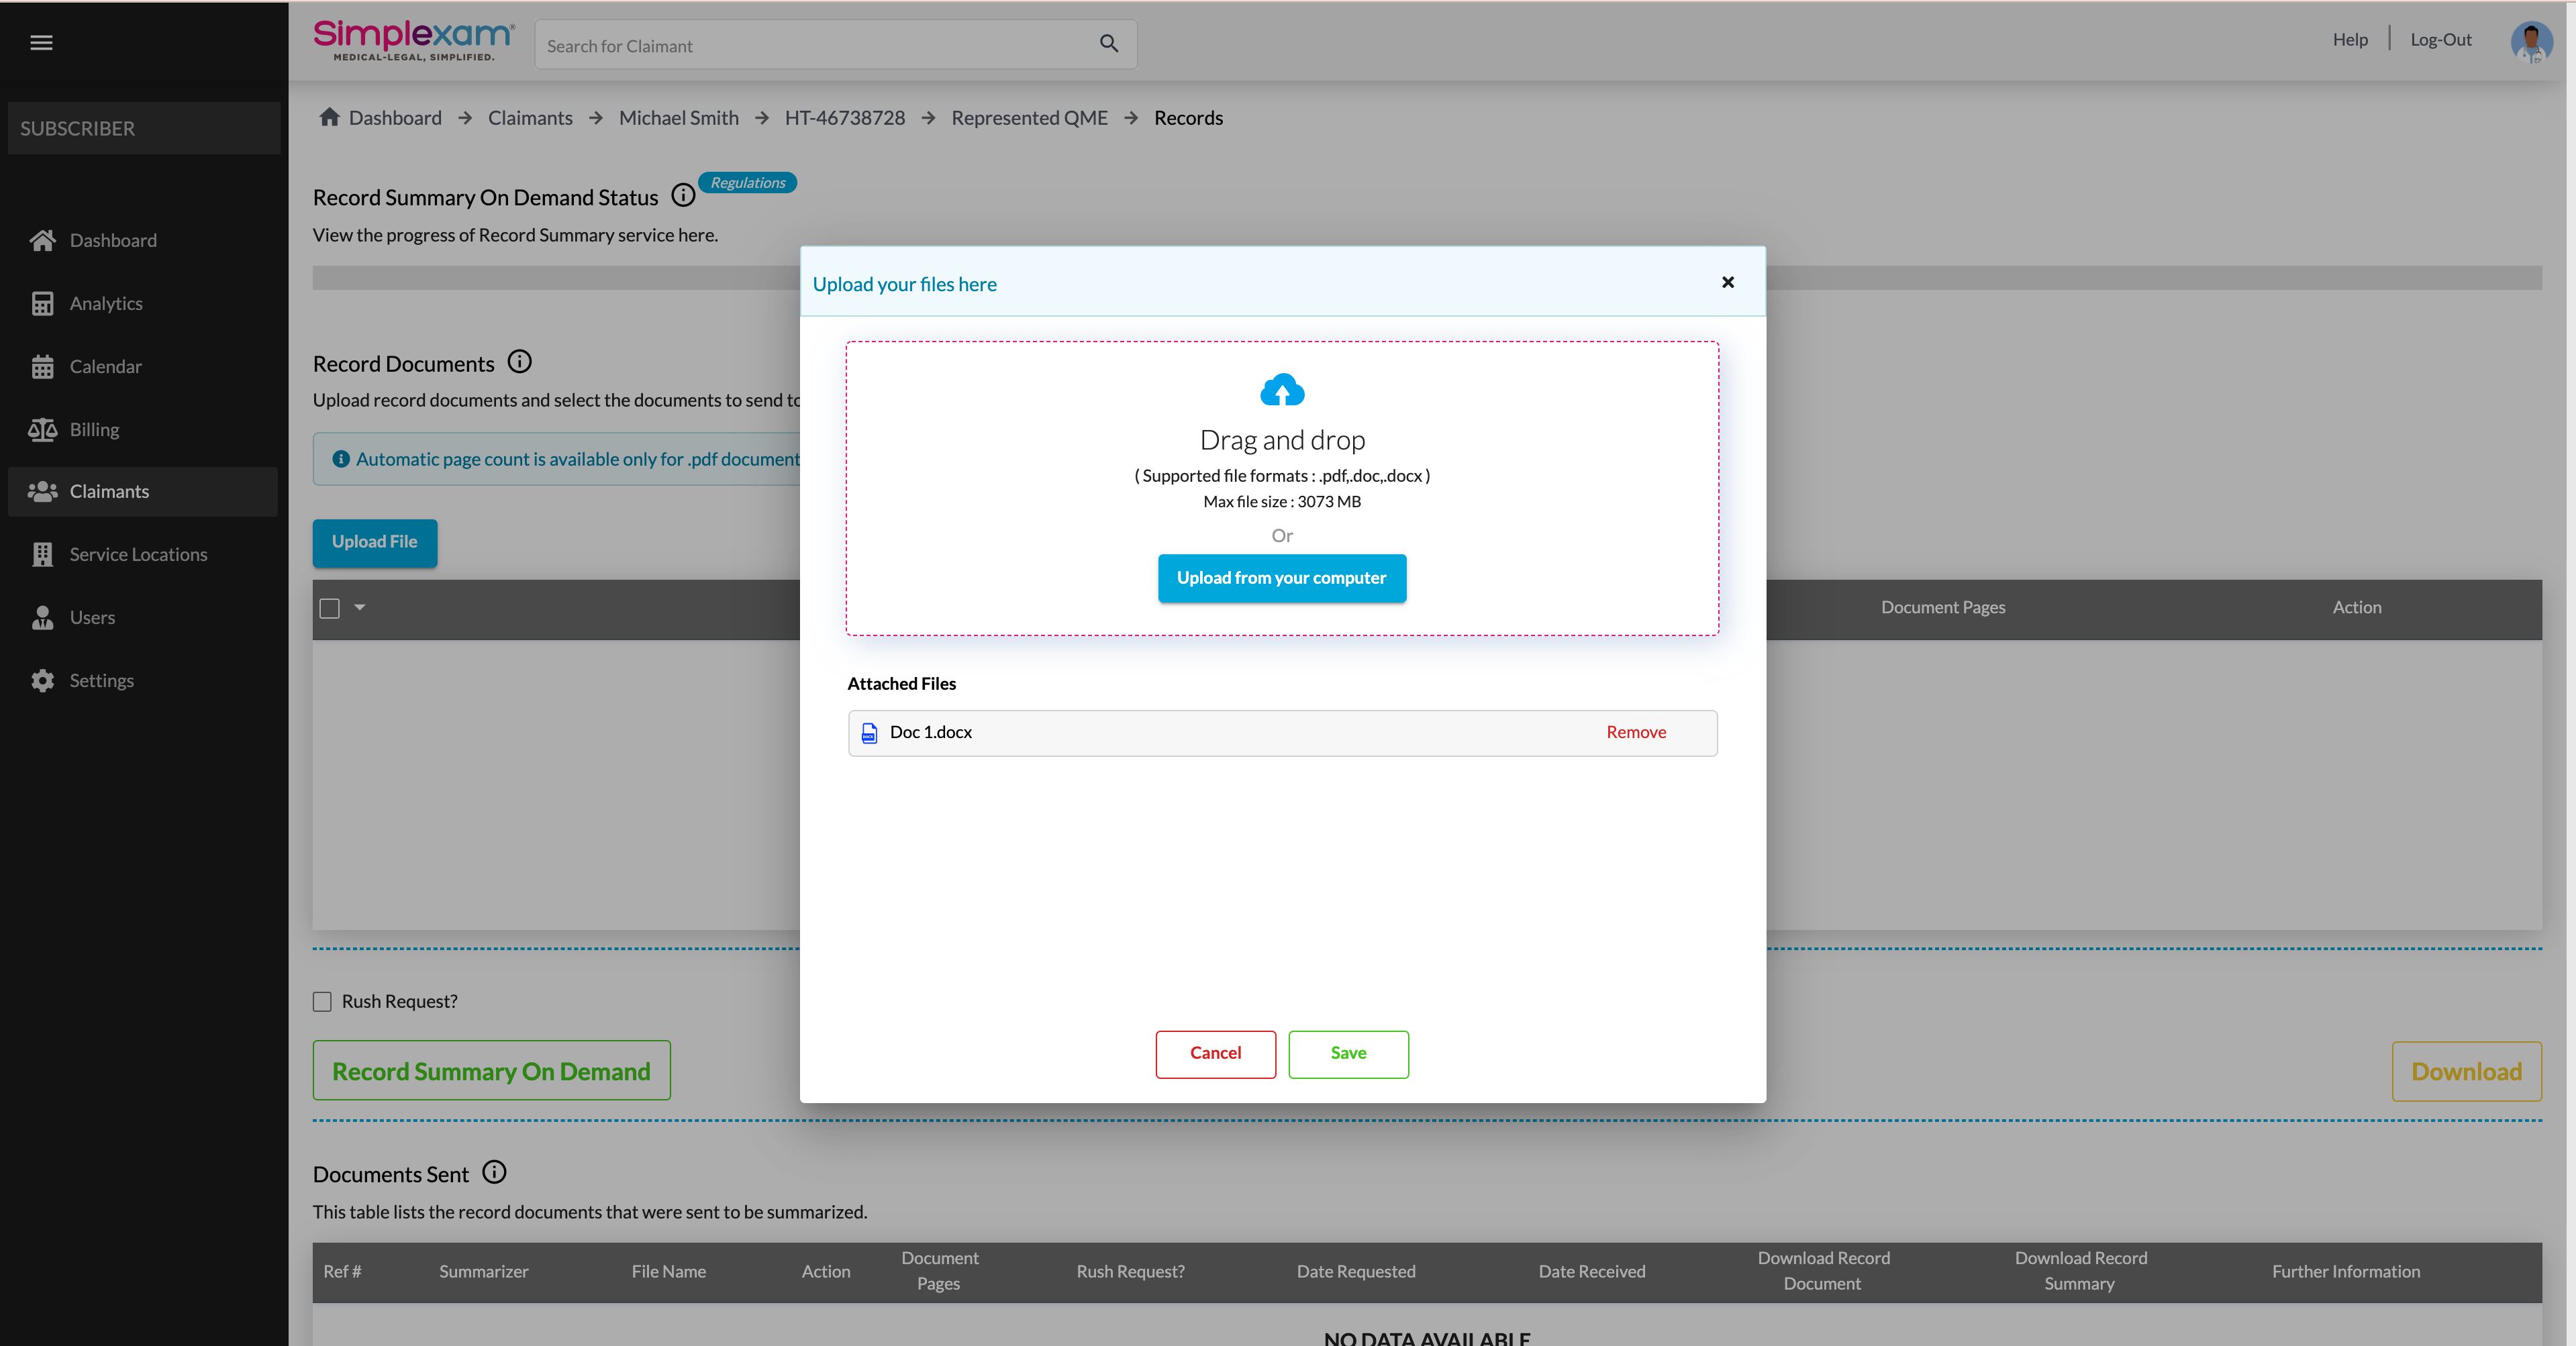Go to Service Locations in sidebar
2576x1346 pixels.
pos(138,555)
